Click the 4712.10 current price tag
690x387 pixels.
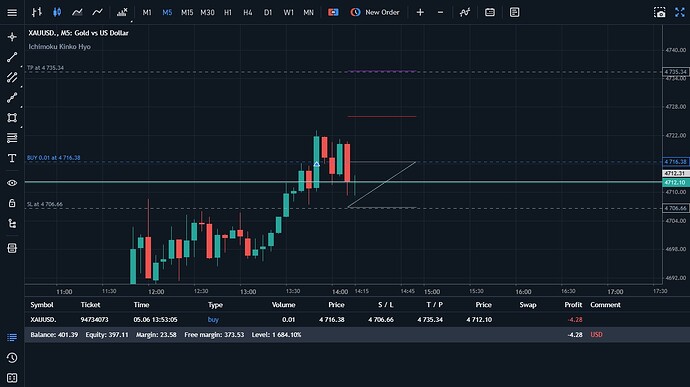pyautogui.click(x=675, y=182)
